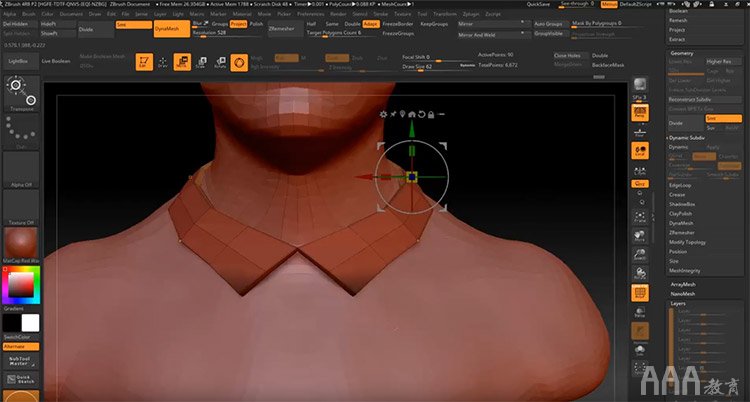This screenshot has width=750, height=402.
Task: Toggle the BackfaceMask option
Action: pyautogui.click(x=608, y=65)
